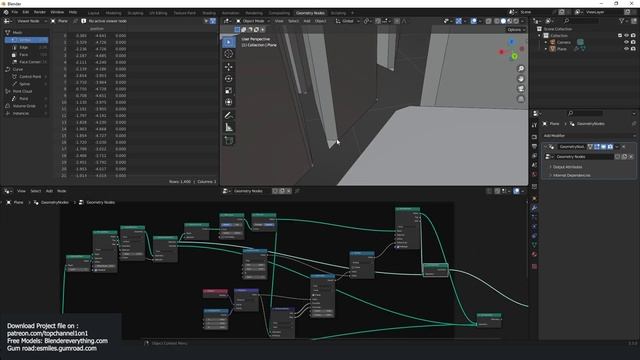The height and width of the screenshot is (360, 640).
Task: Select the Face Corner domain in spreadsheet
Action: (27, 62)
